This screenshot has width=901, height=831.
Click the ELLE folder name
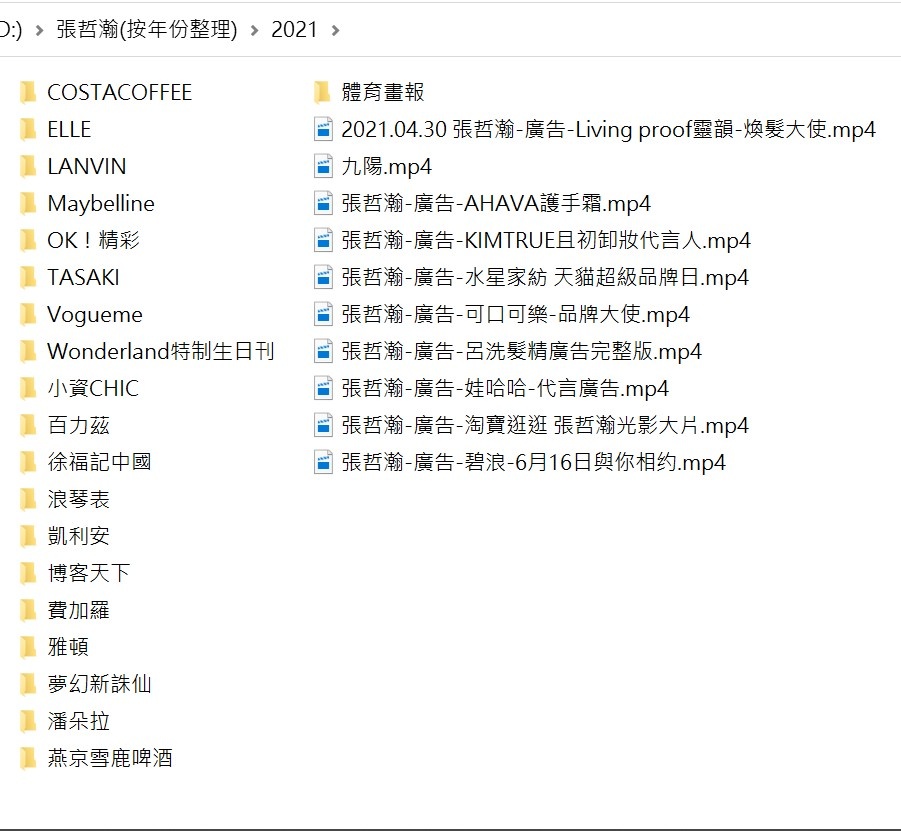69,129
